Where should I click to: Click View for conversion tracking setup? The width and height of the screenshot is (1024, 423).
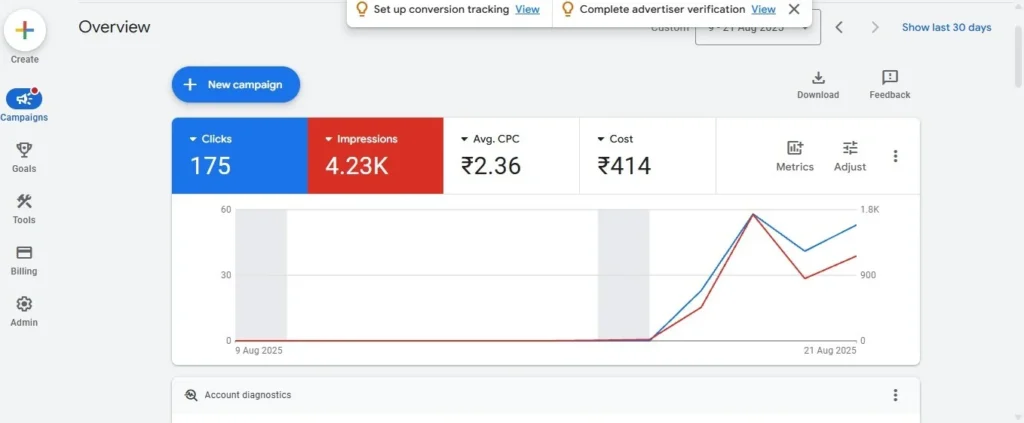[527, 9]
